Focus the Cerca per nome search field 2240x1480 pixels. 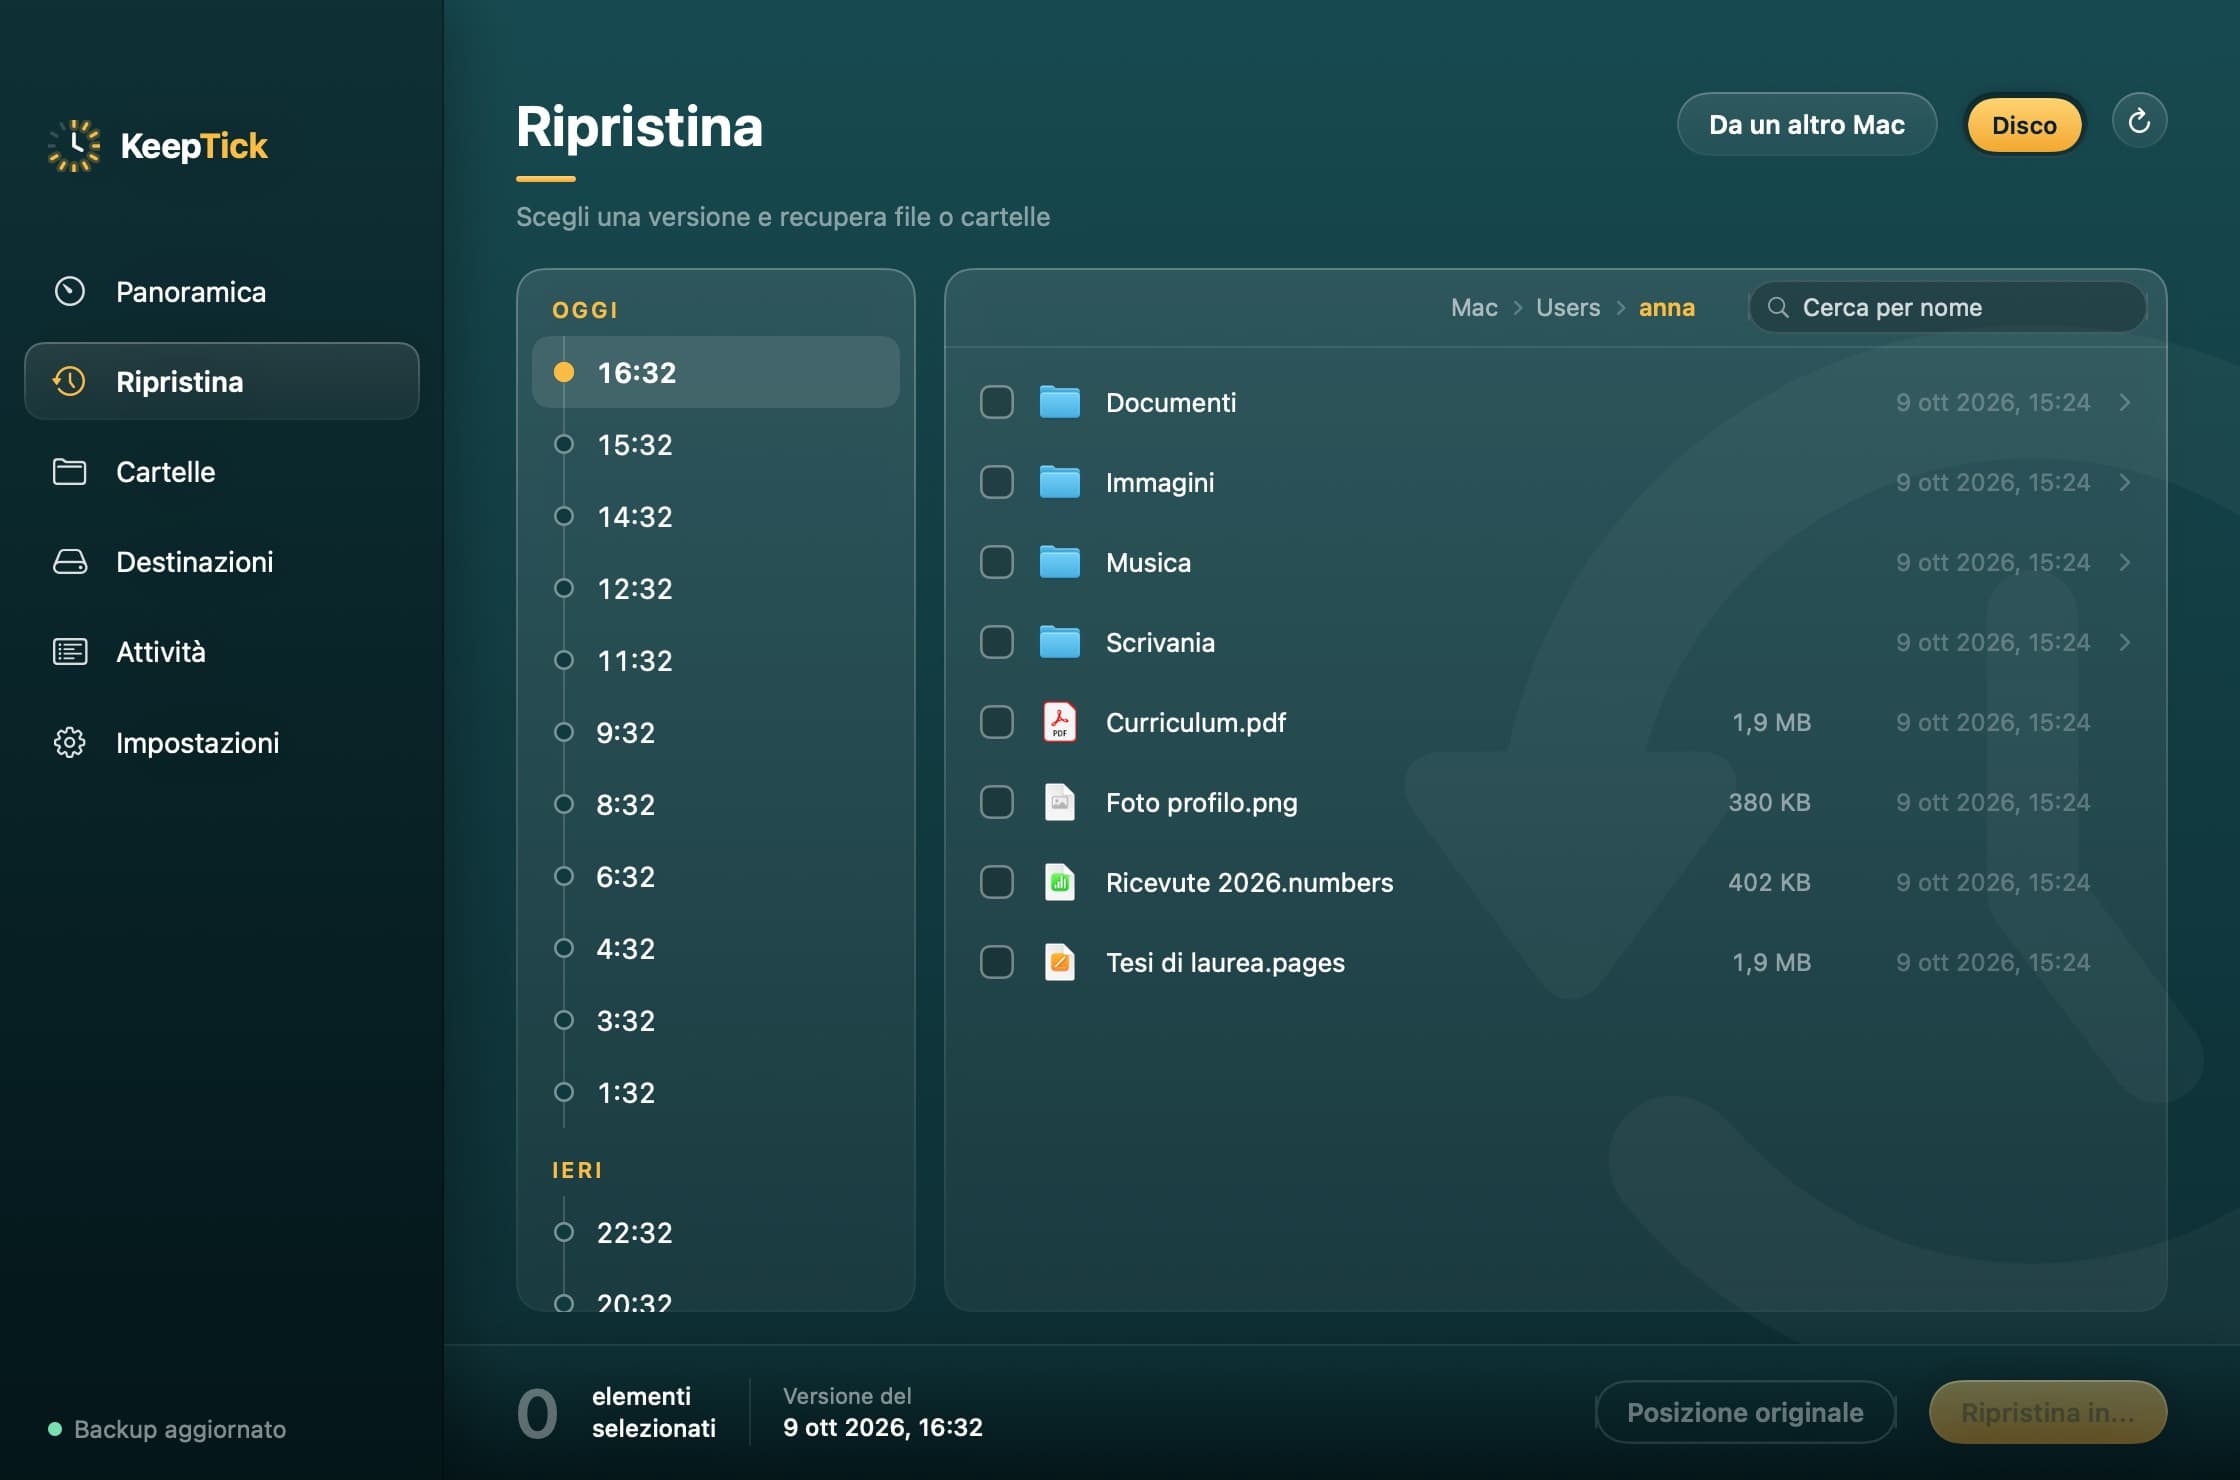(1947, 307)
